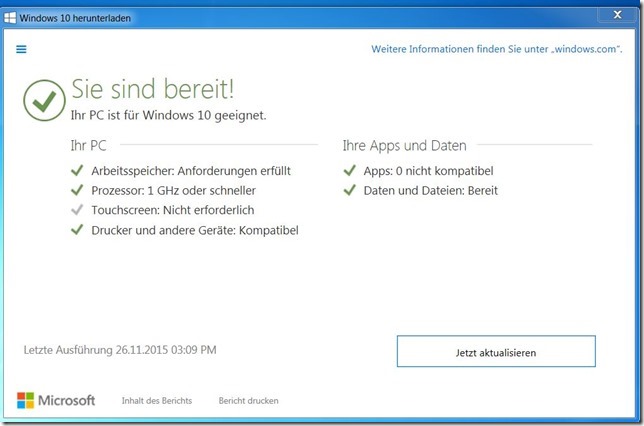
Task: Close the Windows 10 herunterladen window
Action: (x=617, y=15)
